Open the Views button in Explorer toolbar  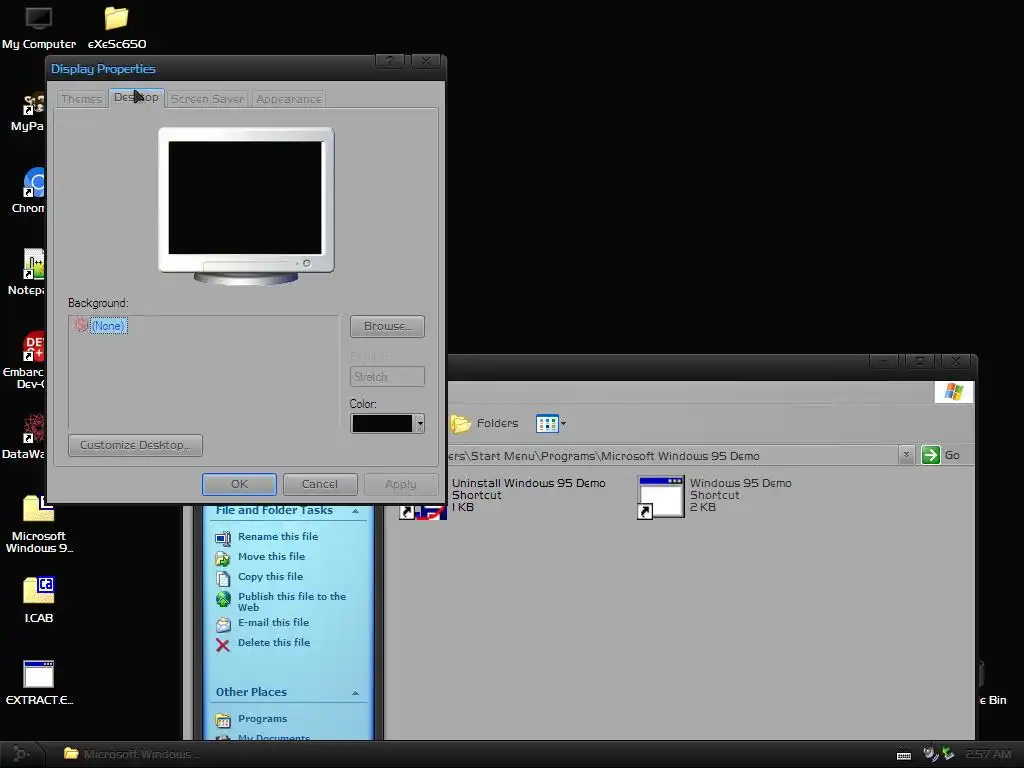click(551, 424)
